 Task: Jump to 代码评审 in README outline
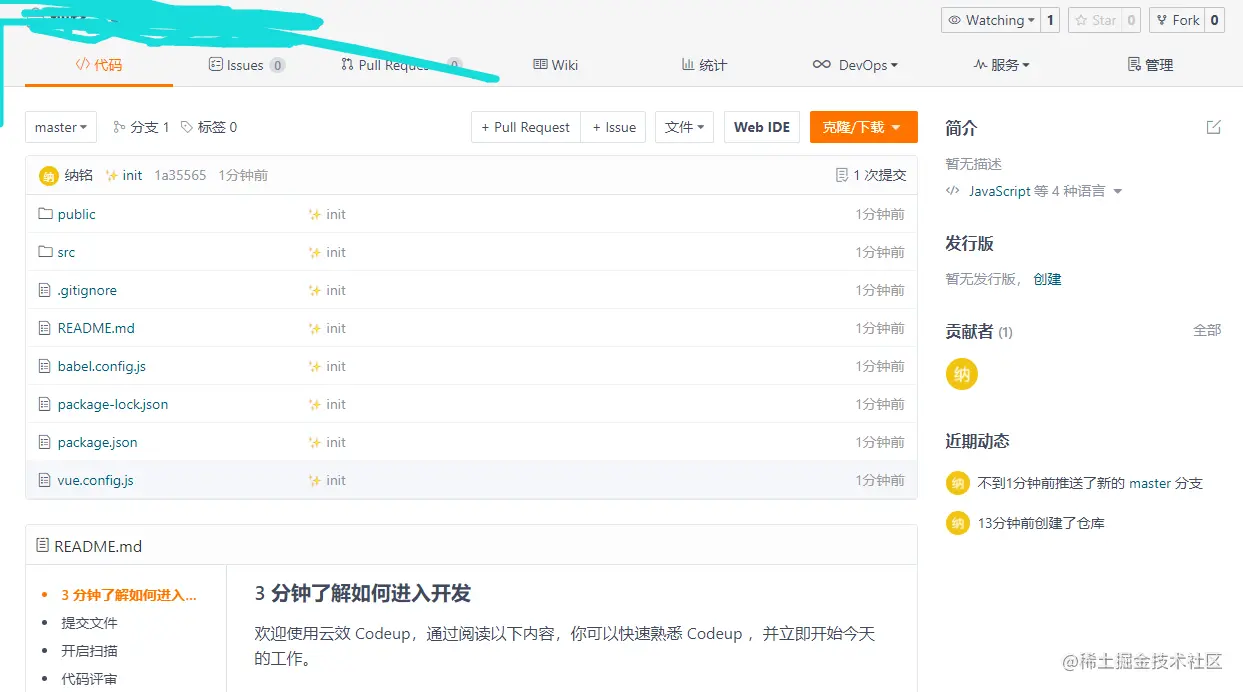click(89, 679)
